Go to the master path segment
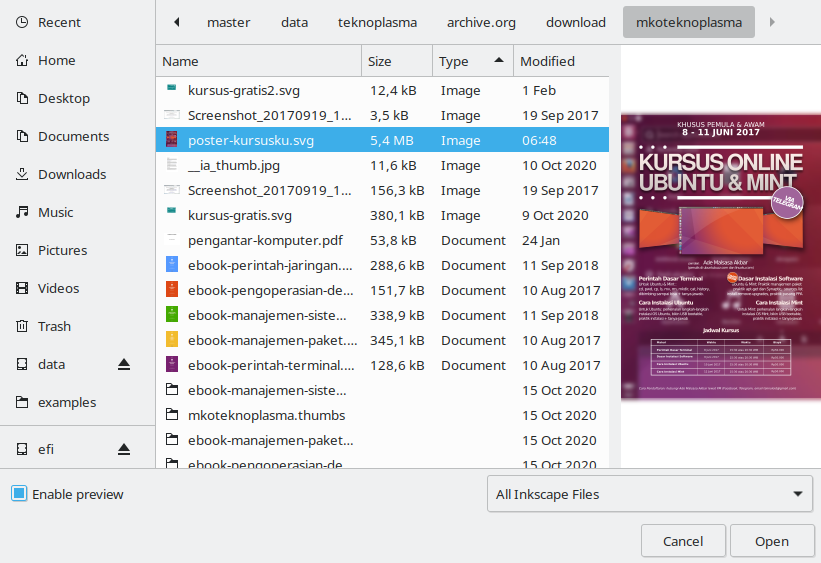This screenshot has height=563, width=821. click(228, 23)
